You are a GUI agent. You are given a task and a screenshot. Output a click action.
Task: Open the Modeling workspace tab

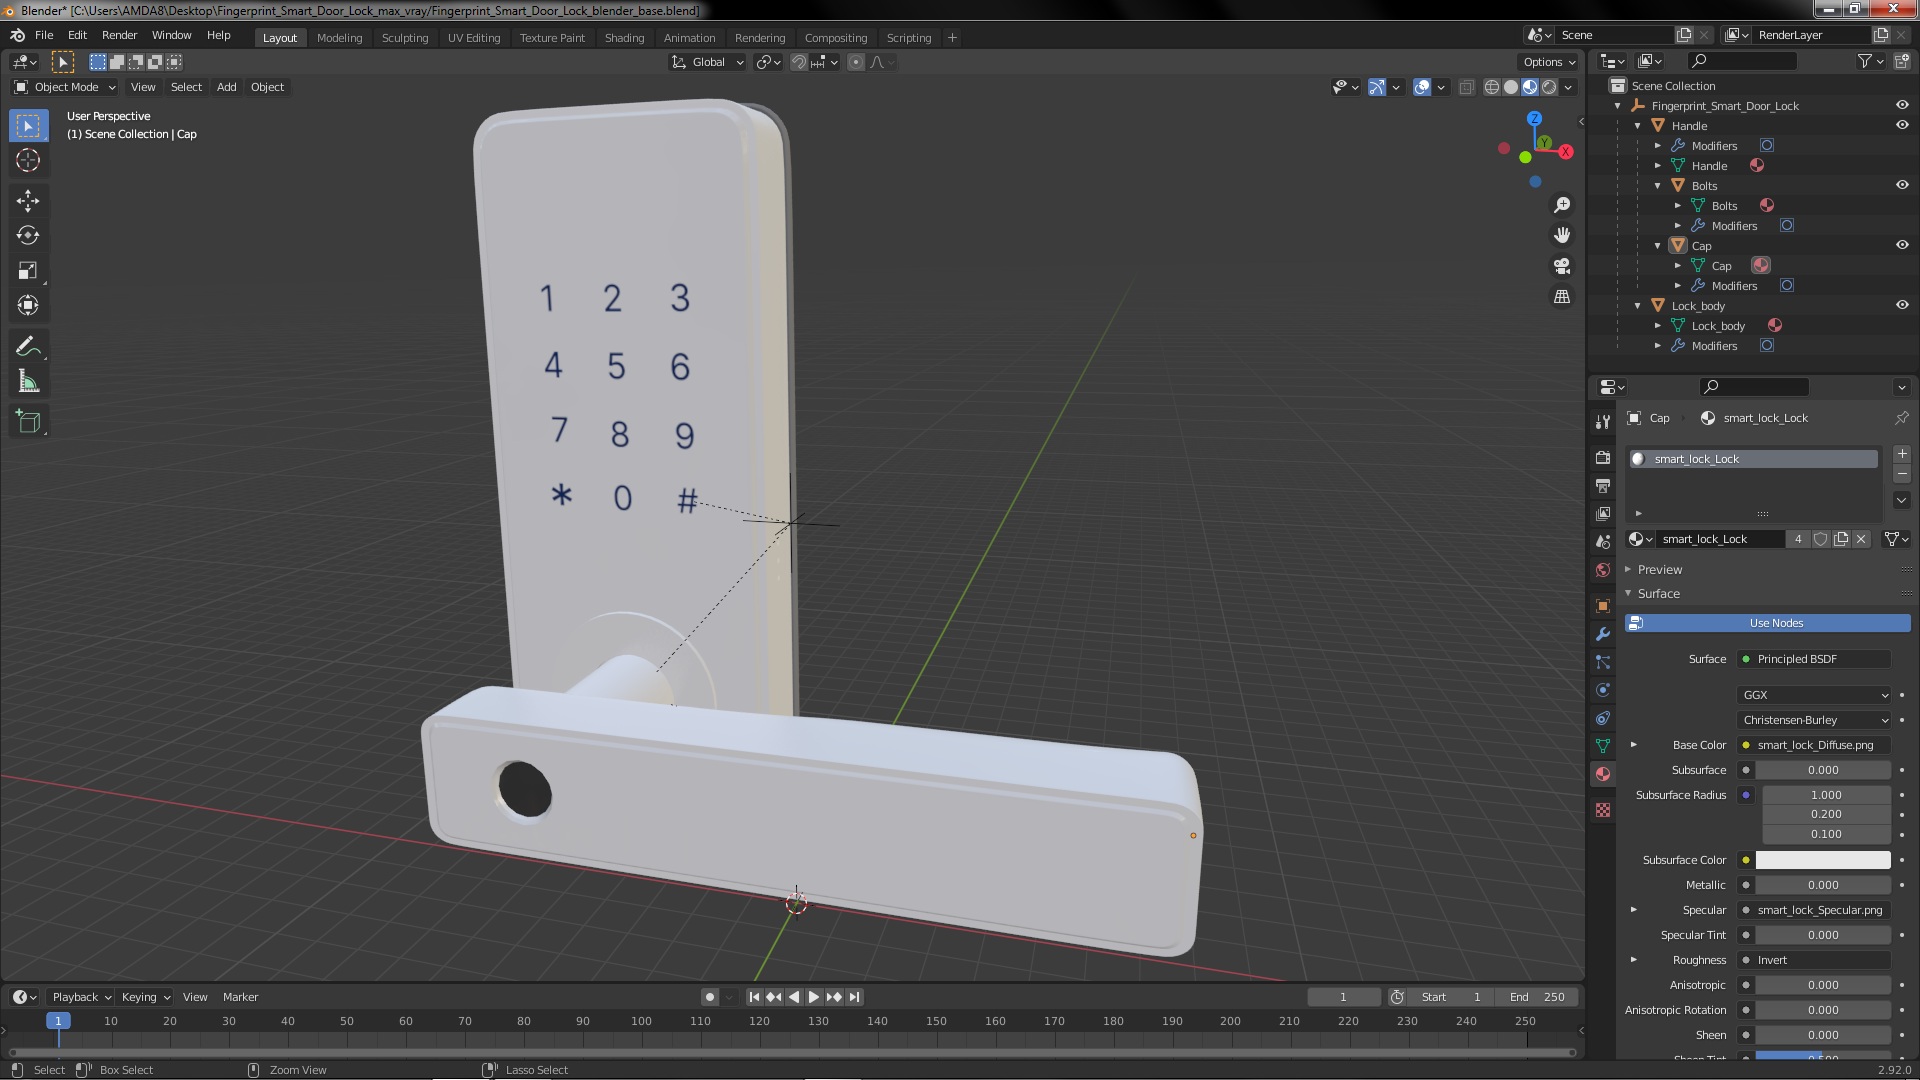click(338, 36)
